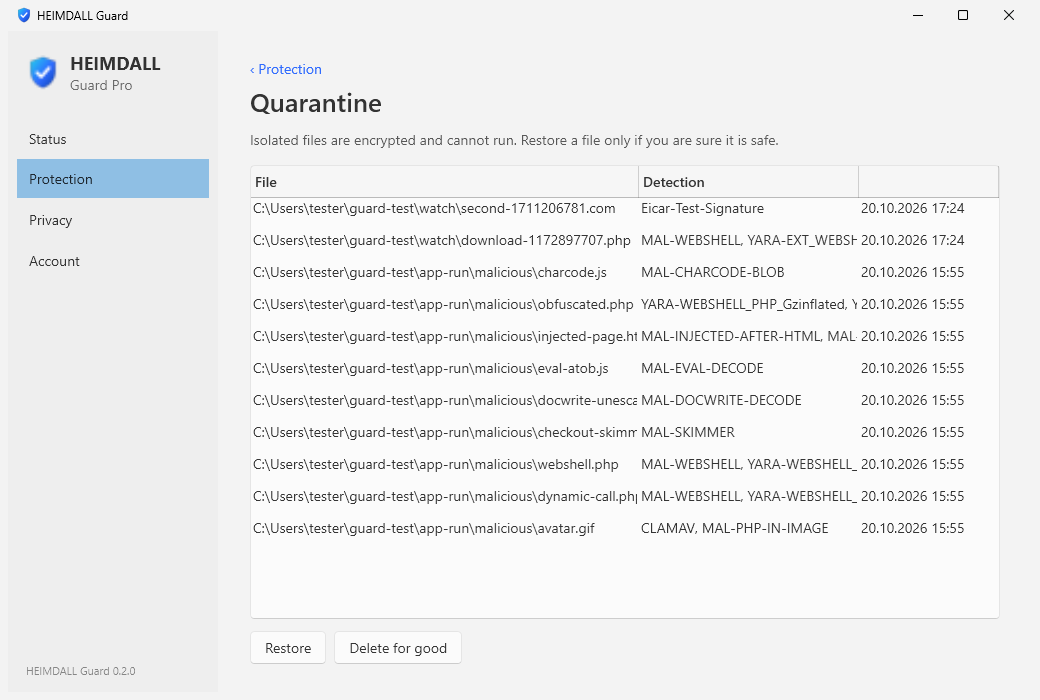The image size is (1040, 700).
Task: Maximize the HEIMDALL Guard window
Action: coord(963,15)
